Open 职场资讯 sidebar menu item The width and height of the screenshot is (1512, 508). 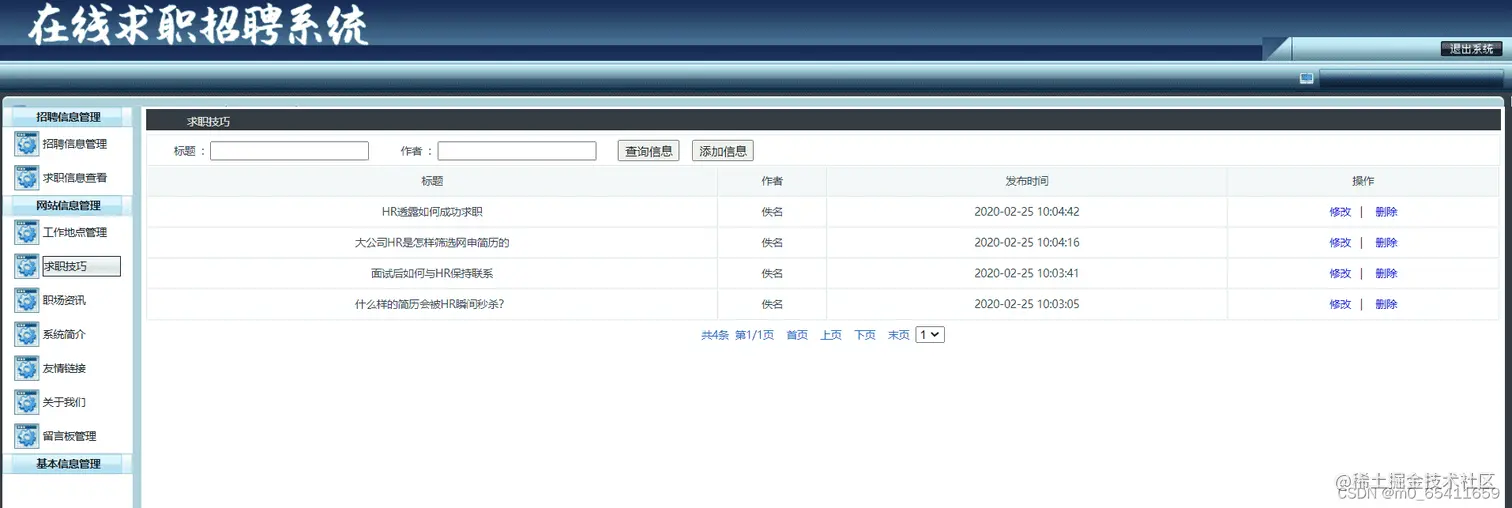click(x=64, y=301)
